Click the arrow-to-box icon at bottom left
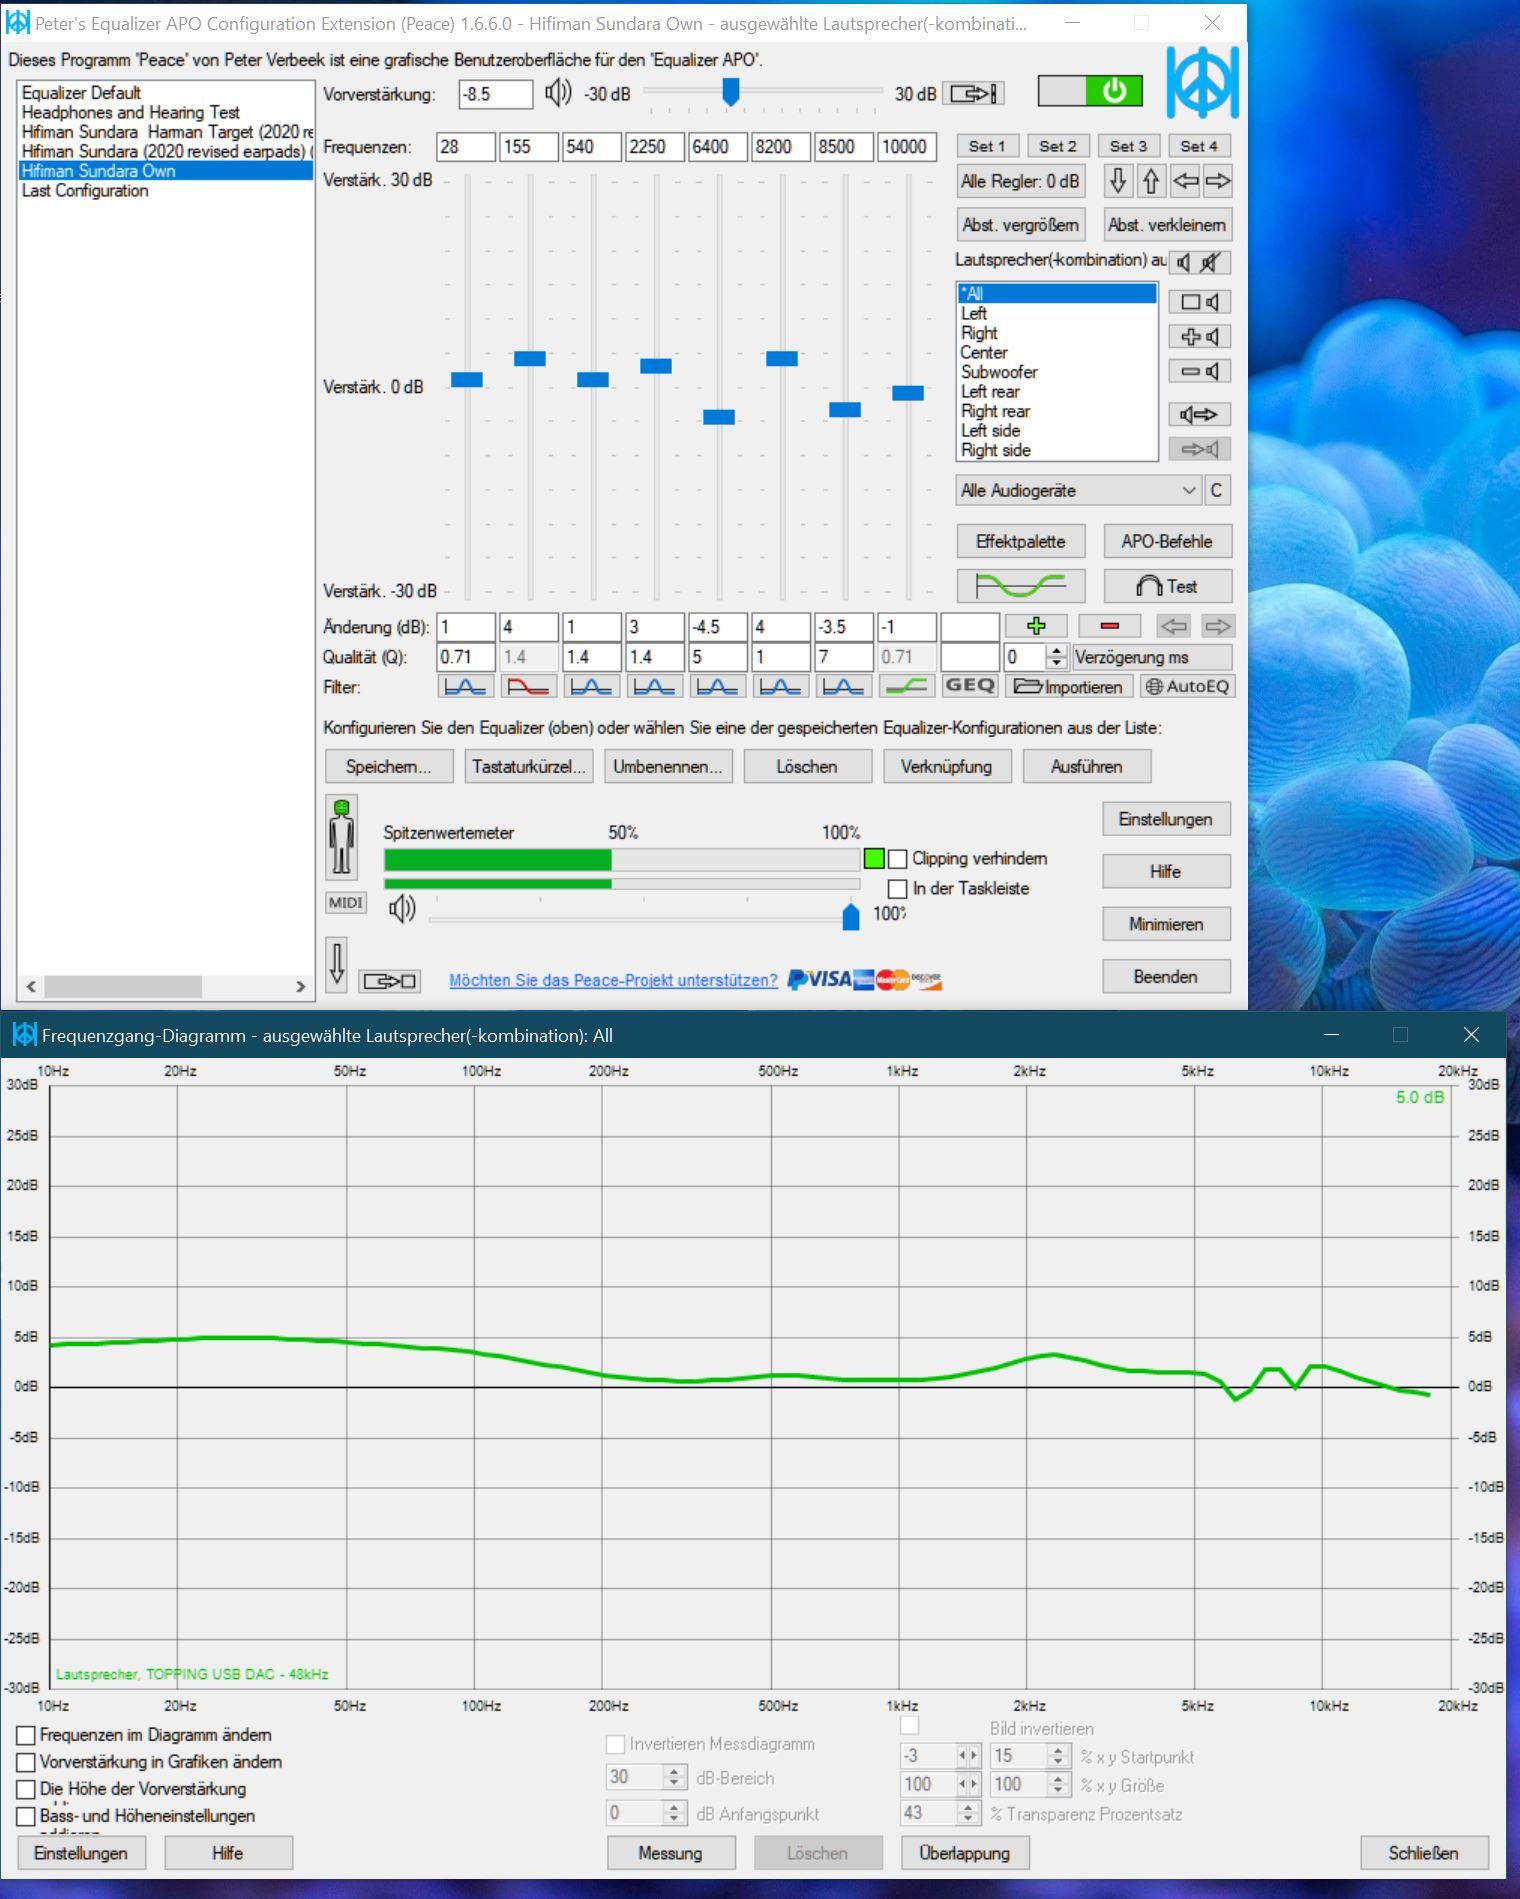 point(390,981)
